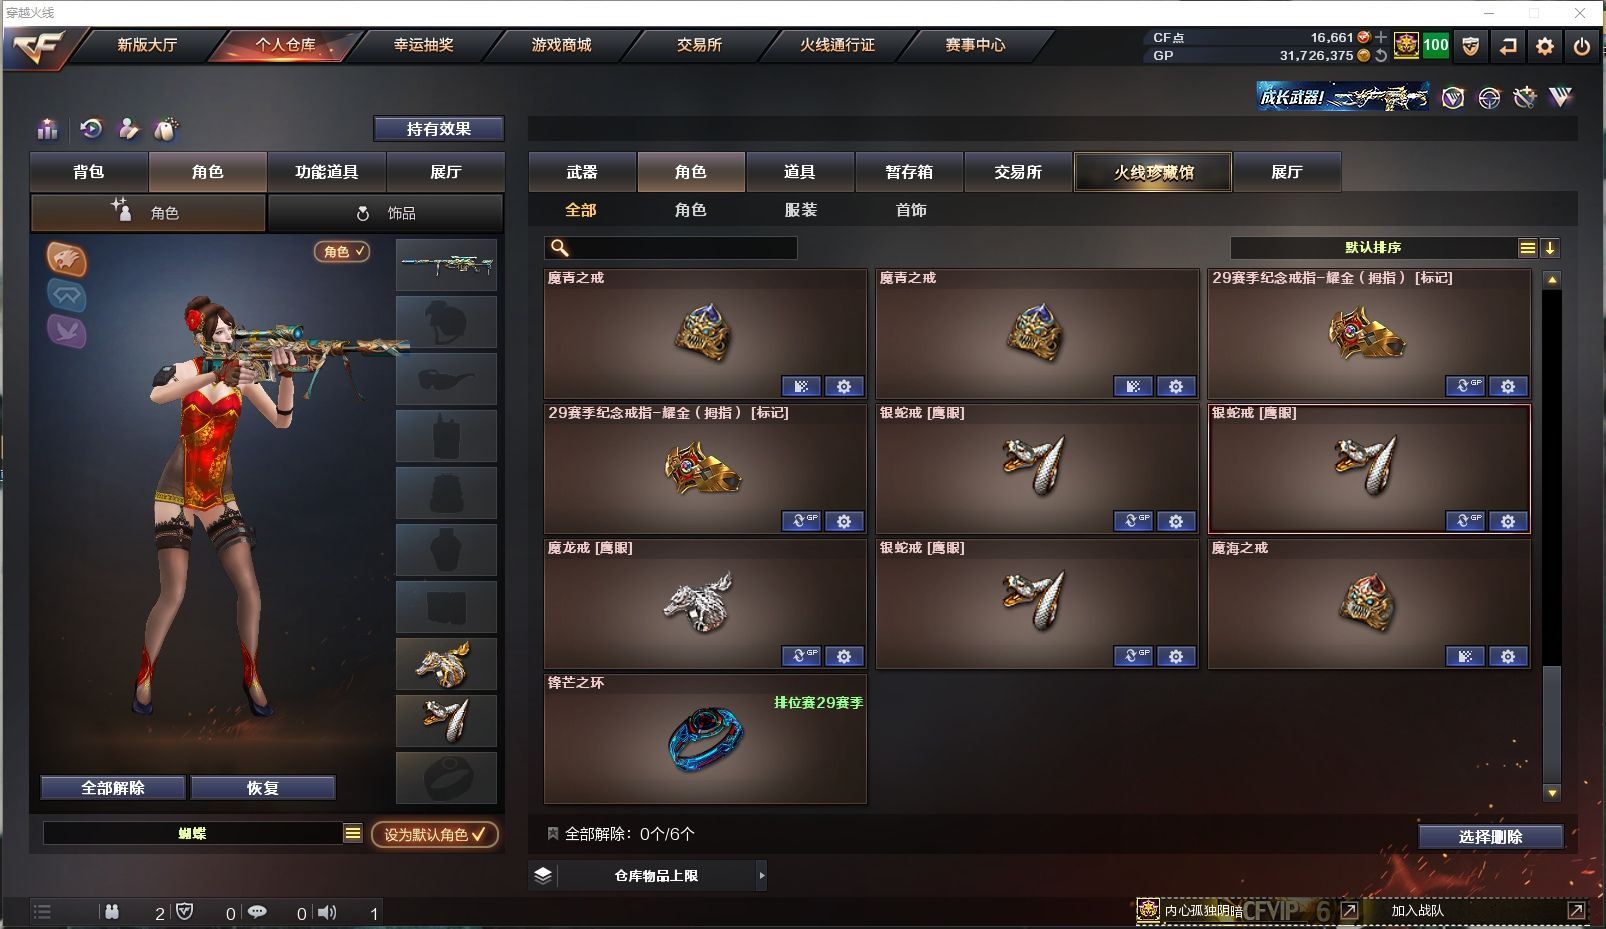Viewport: 1606px width, 929px height.
Task: Switch to 火线珍藏馆 tab
Action: click(1153, 172)
